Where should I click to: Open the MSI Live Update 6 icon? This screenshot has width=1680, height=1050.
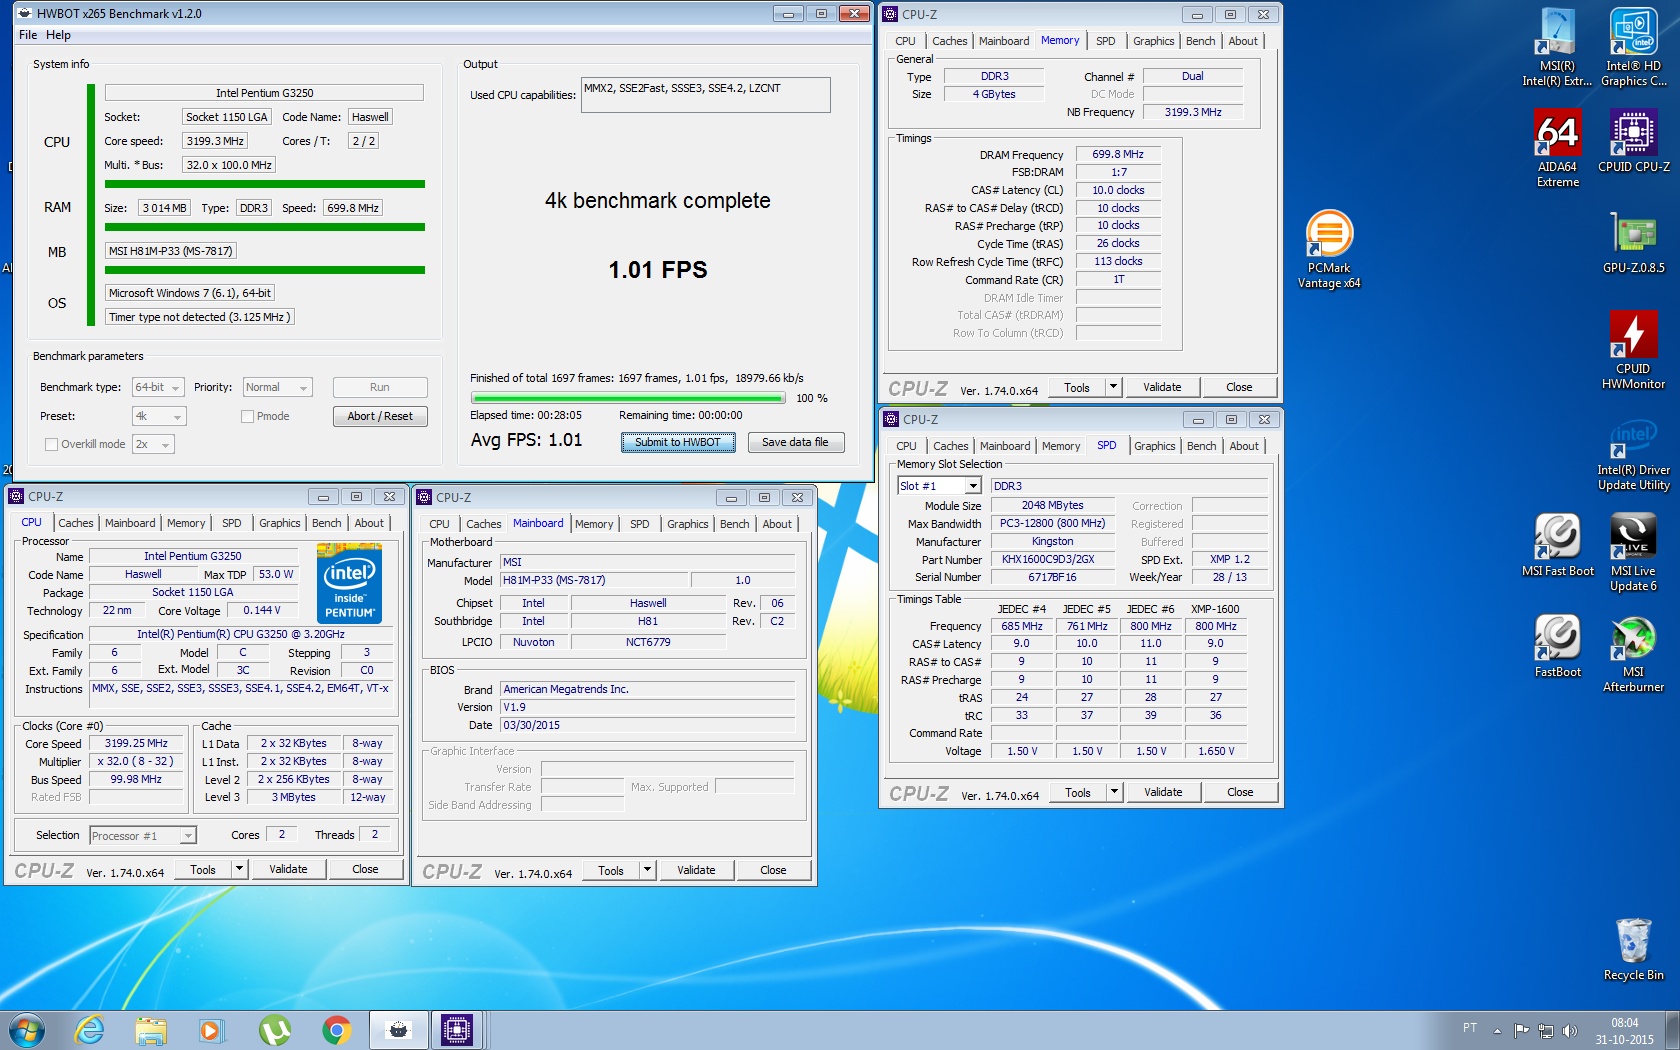point(1634,552)
